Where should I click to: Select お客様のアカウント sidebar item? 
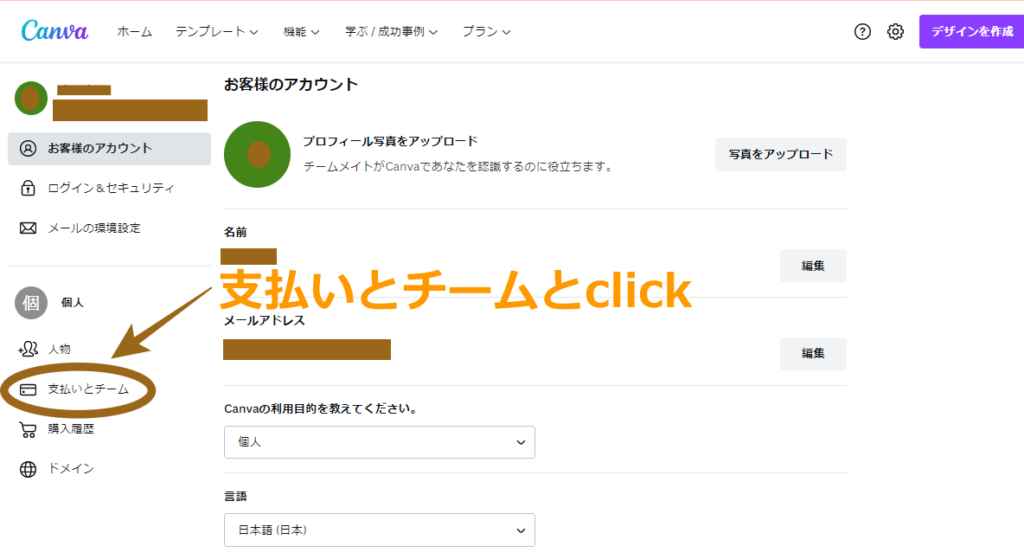click(109, 148)
